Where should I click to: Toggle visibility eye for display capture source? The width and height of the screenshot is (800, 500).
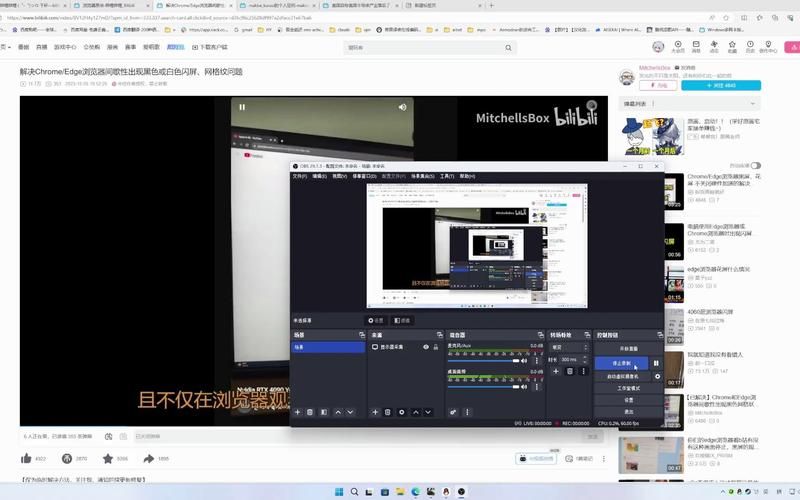click(426, 347)
